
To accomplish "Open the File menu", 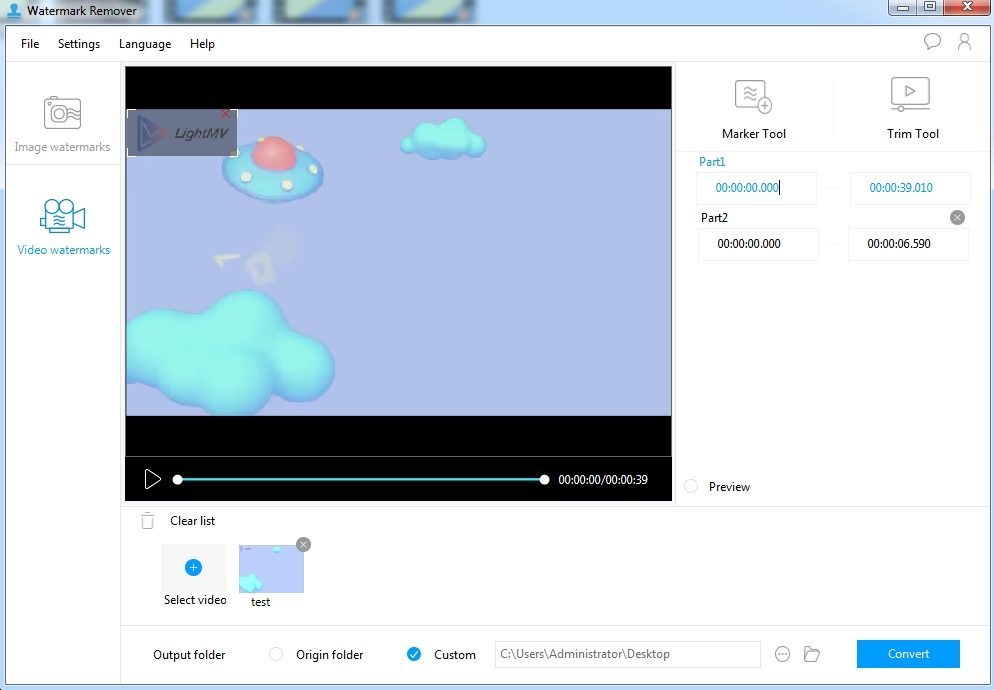I will coord(30,44).
